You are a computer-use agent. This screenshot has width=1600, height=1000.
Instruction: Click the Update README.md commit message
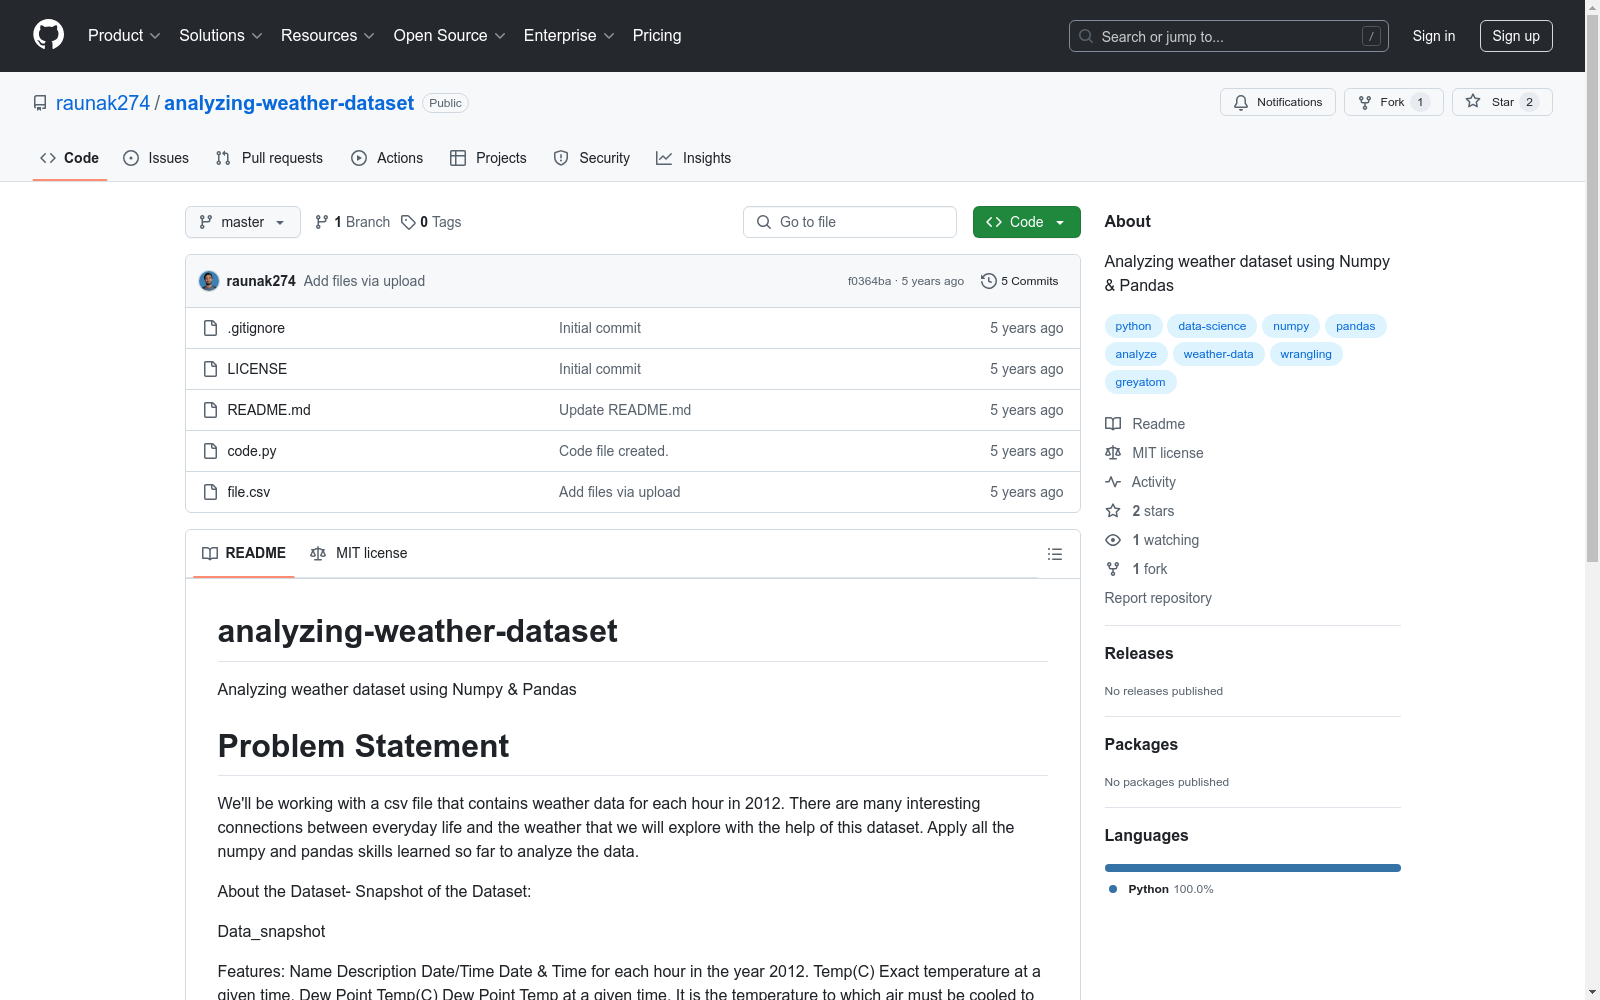pos(625,410)
